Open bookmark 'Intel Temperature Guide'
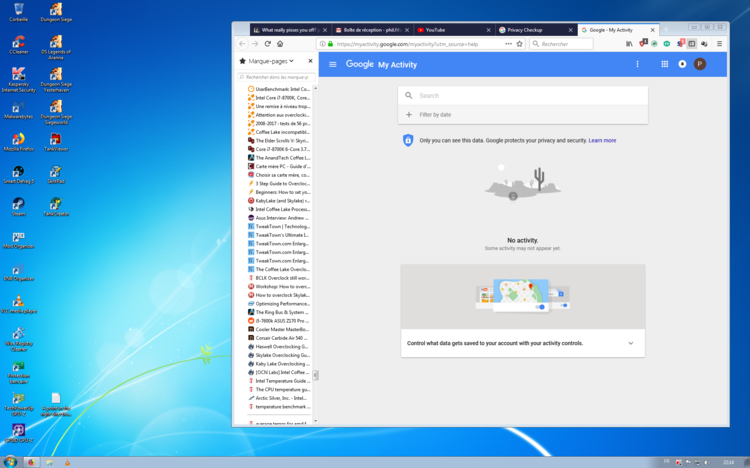 pos(279,381)
